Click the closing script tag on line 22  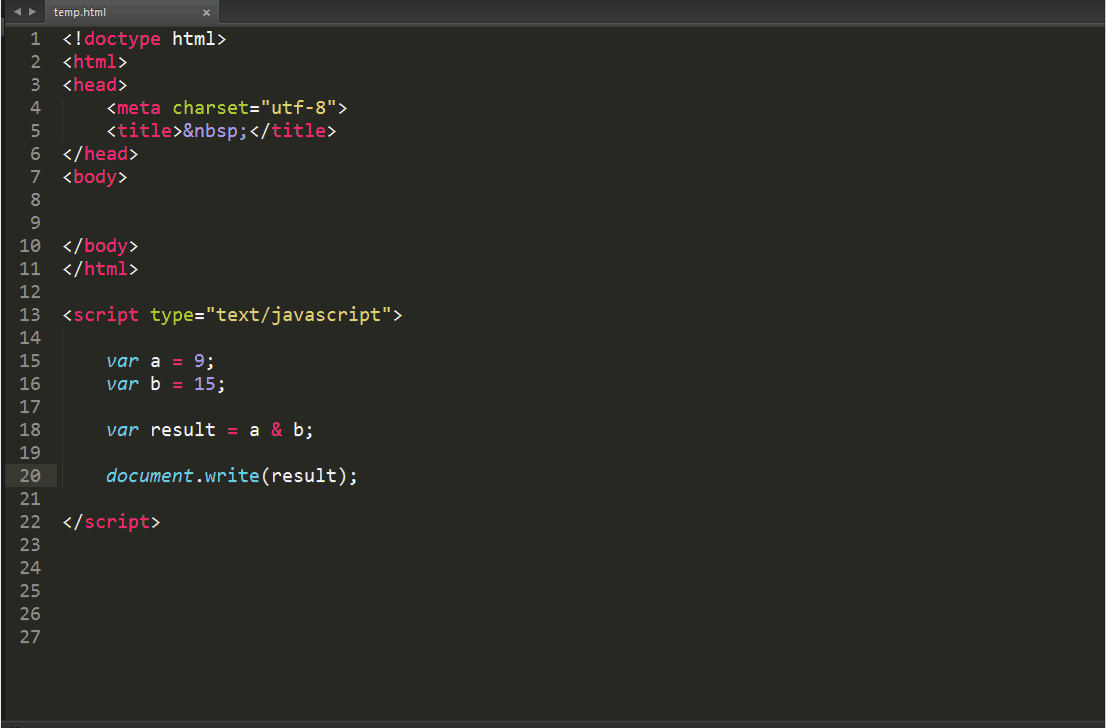point(111,522)
